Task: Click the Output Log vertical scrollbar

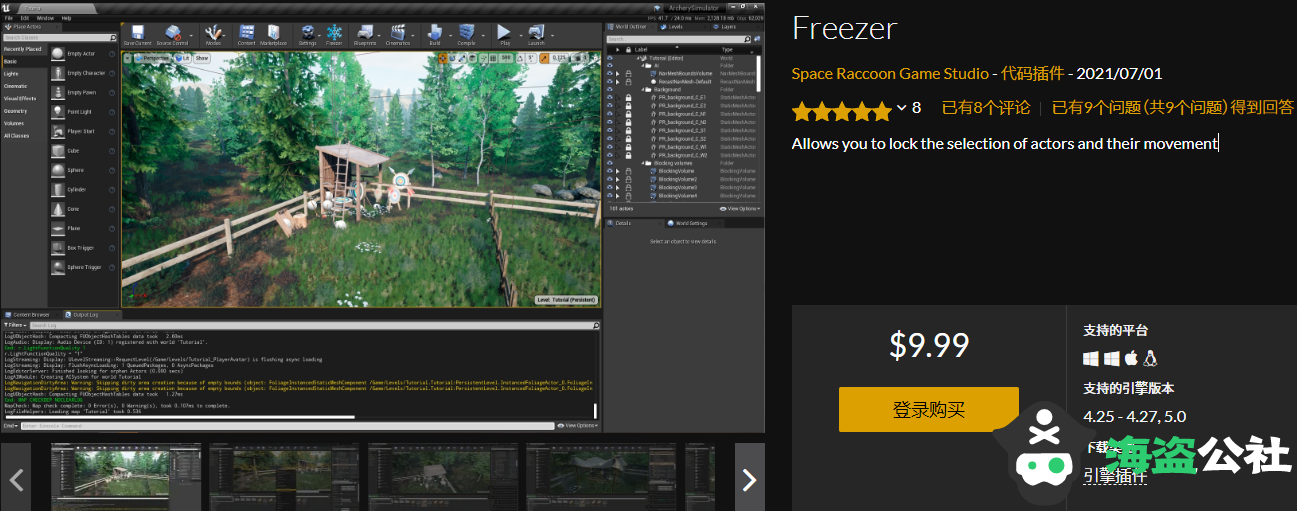Action: [x=596, y=410]
